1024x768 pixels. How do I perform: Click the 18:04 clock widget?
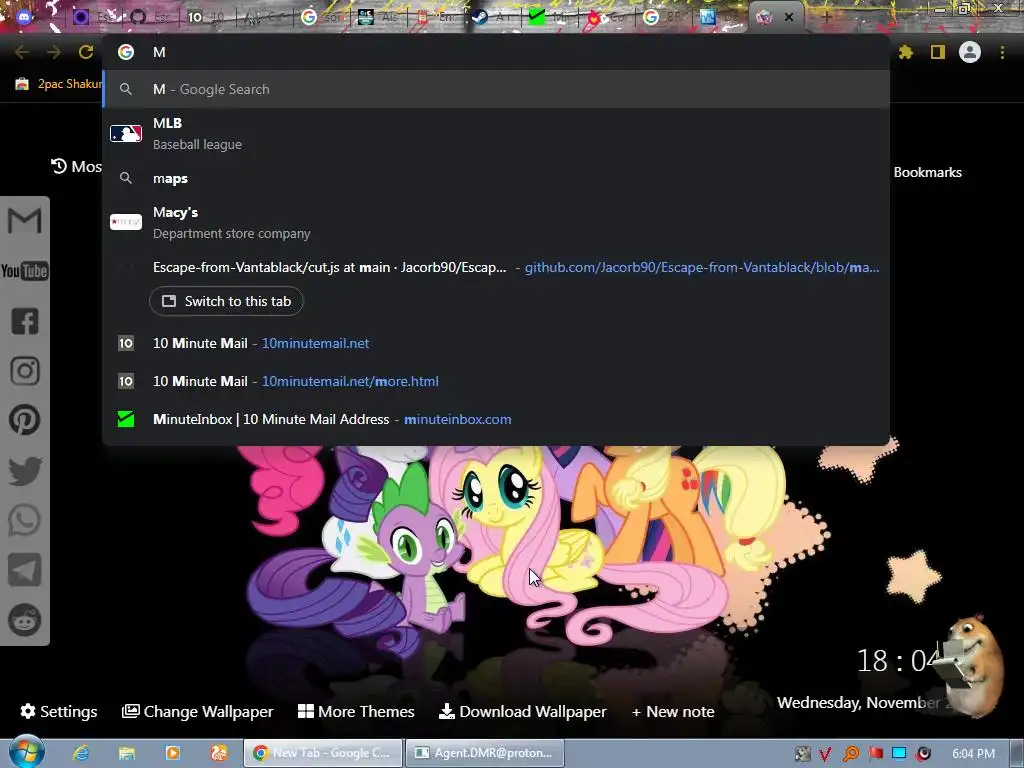(x=897, y=660)
